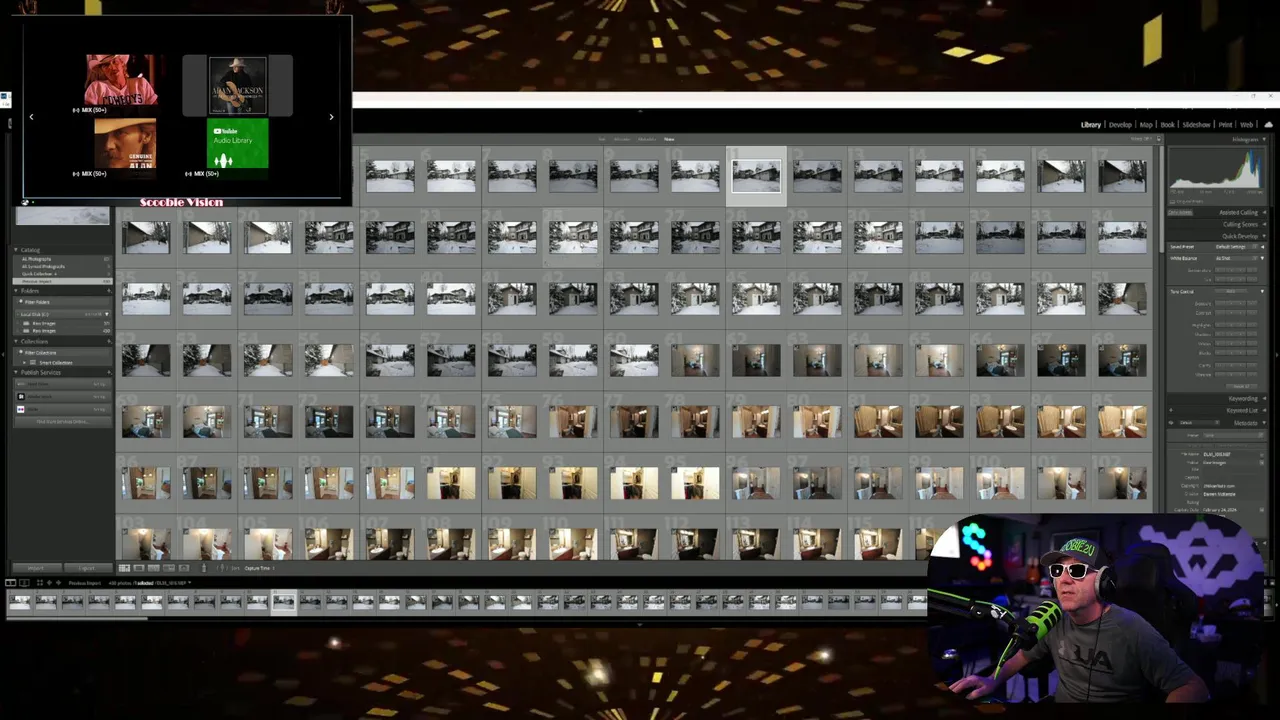The height and width of the screenshot is (720, 1280).
Task: Add keyword with Keyword List plus icon
Action: tap(1171, 410)
